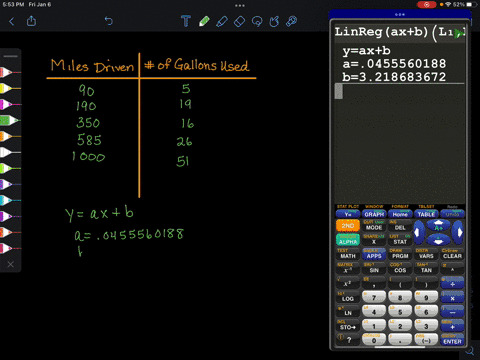Tap the number 5 key

point(400,311)
